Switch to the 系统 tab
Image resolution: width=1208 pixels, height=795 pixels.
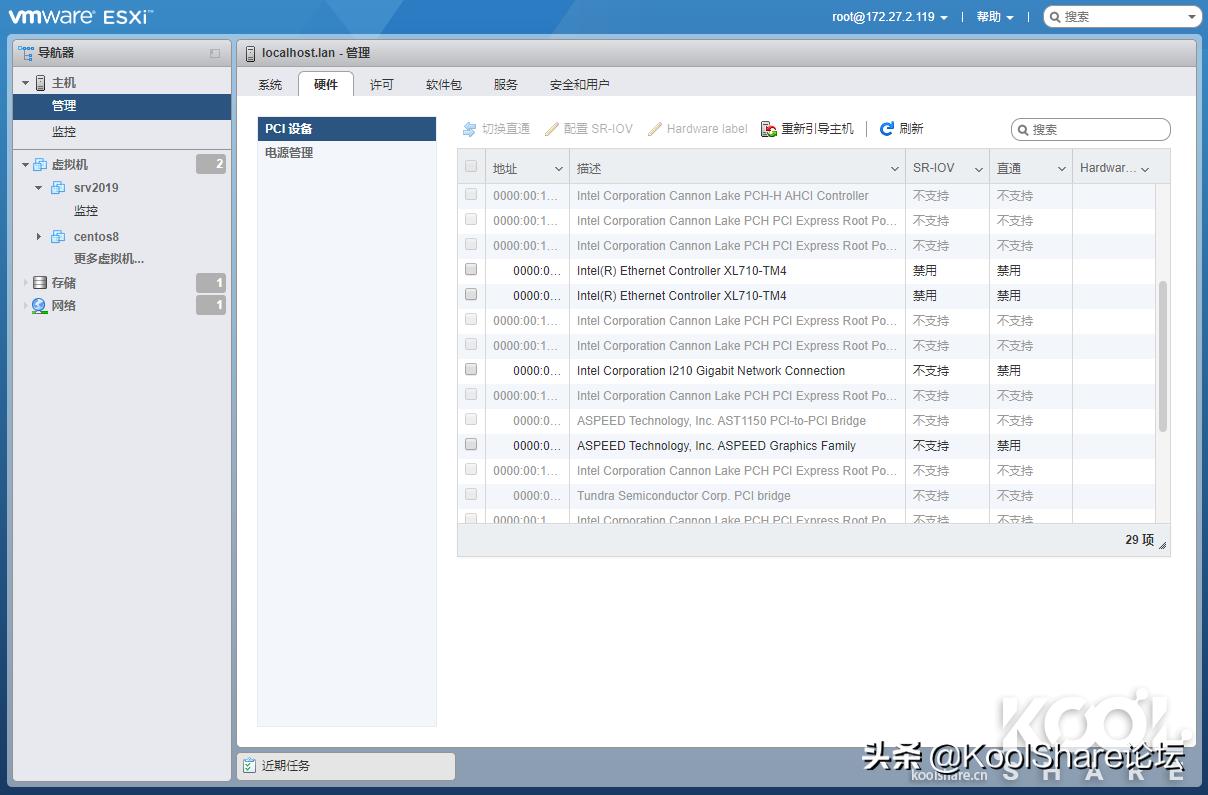tap(269, 84)
